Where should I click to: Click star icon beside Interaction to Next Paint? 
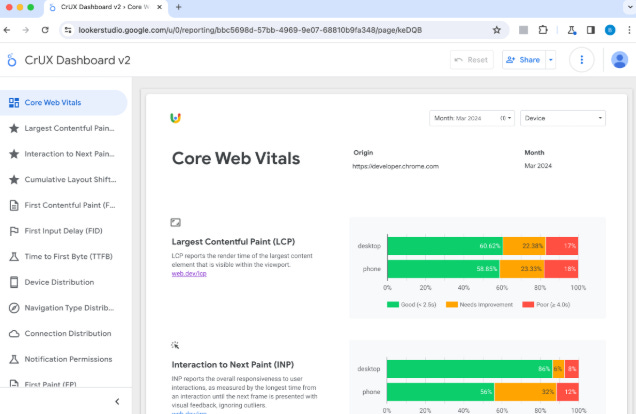(14, 154)
